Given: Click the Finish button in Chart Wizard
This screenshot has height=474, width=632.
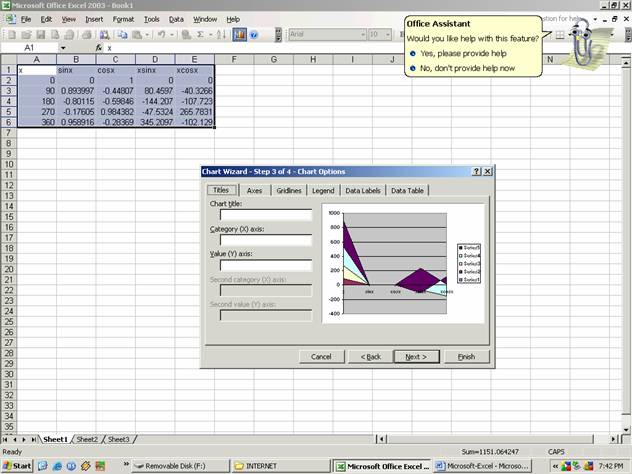Looking at the screenshot, I should tap(466, 357).
